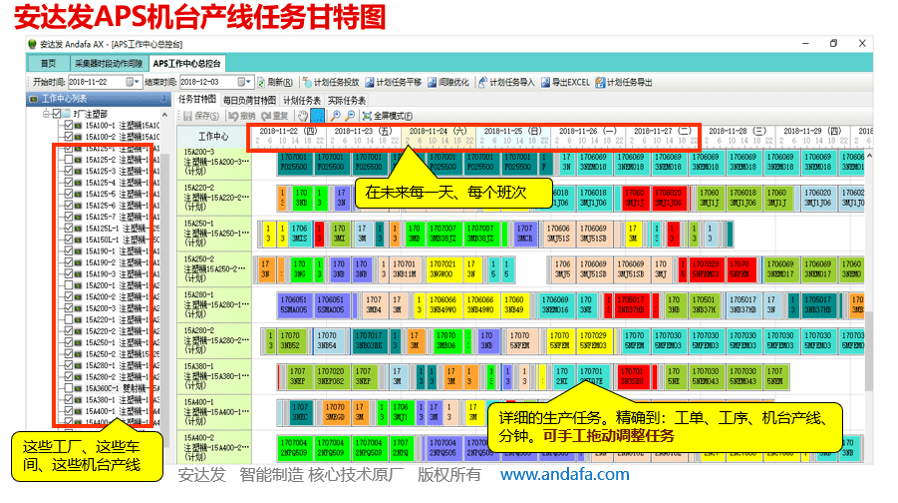Image resolution: width=898 pixels, height=503 pixels.
Task: Click the 导出EXCEL button label
Action: pyautogui.click(x=570, y=82)
